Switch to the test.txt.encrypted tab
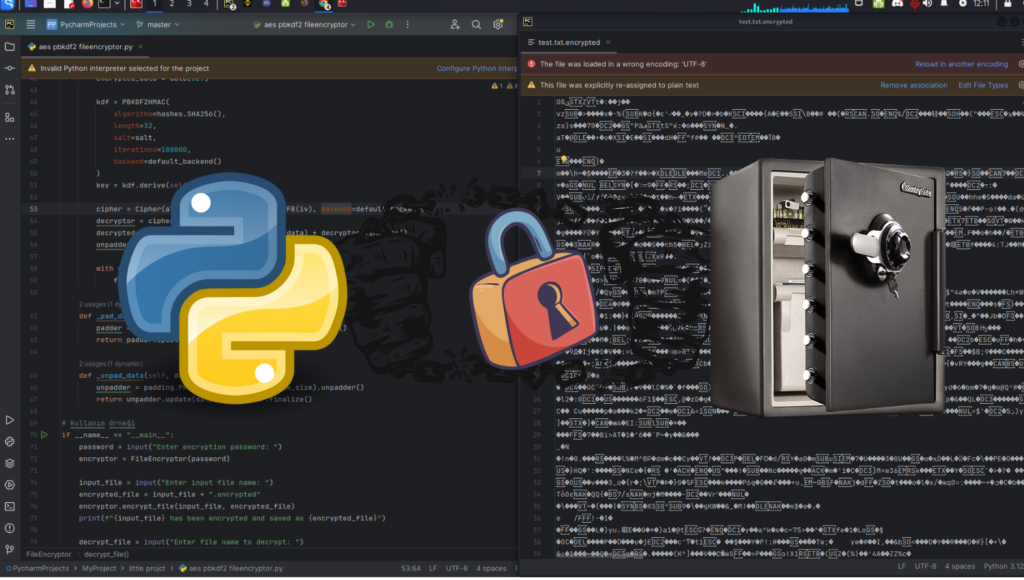Viewport: 1024px width, 580px height. click(570, 43)
